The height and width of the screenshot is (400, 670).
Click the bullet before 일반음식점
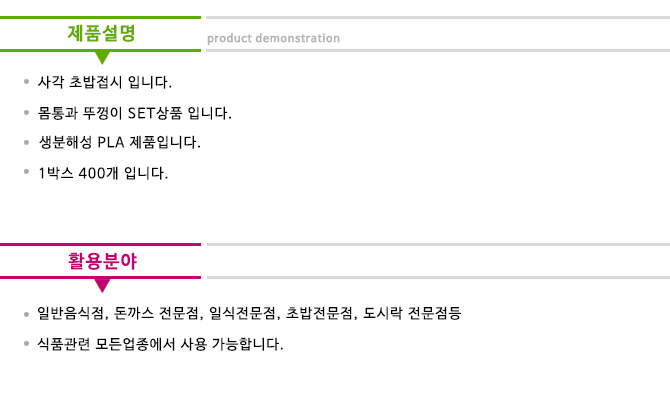(26, 315)
